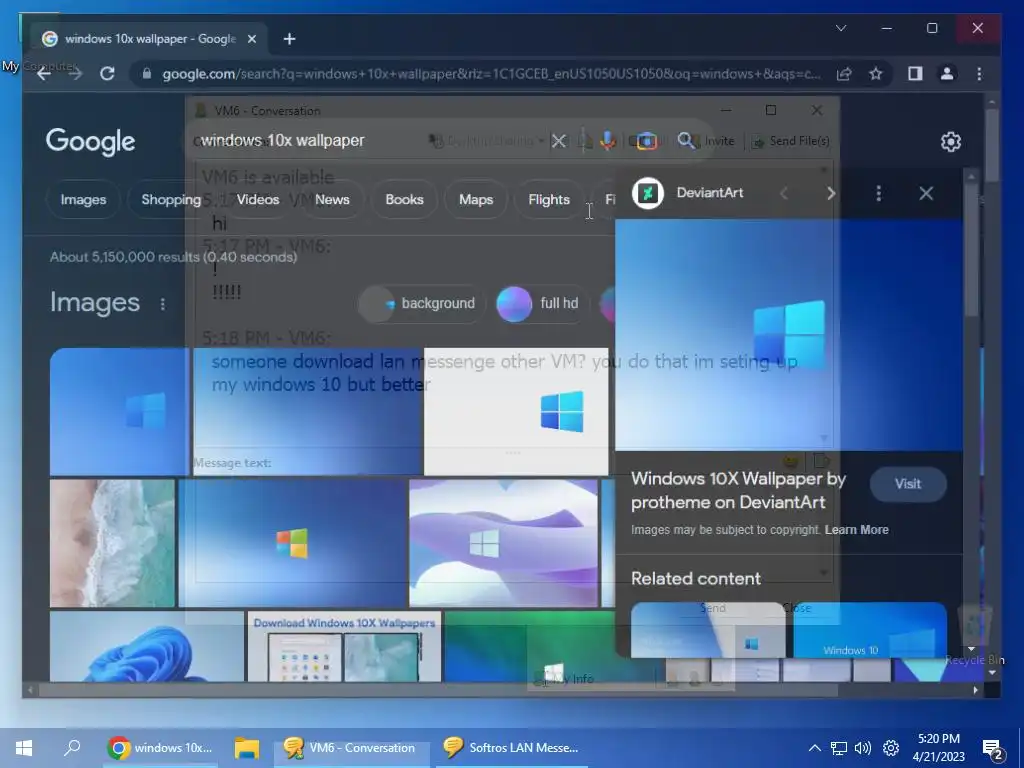Click the Images section heading
1024x768 pixels.
point(95,303)
